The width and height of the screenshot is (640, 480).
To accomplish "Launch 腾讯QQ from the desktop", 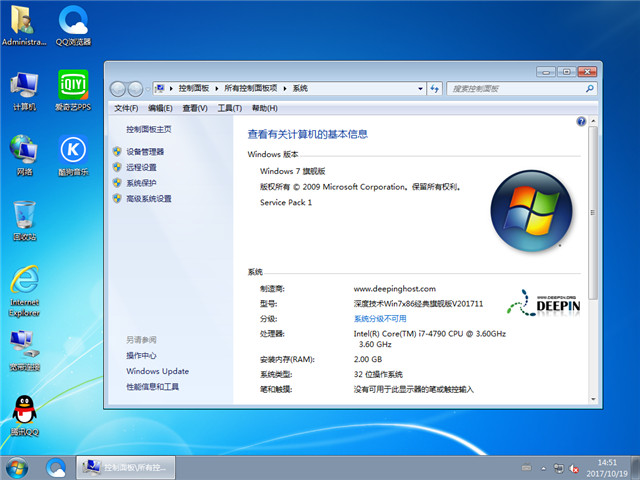I will (24, 416).
